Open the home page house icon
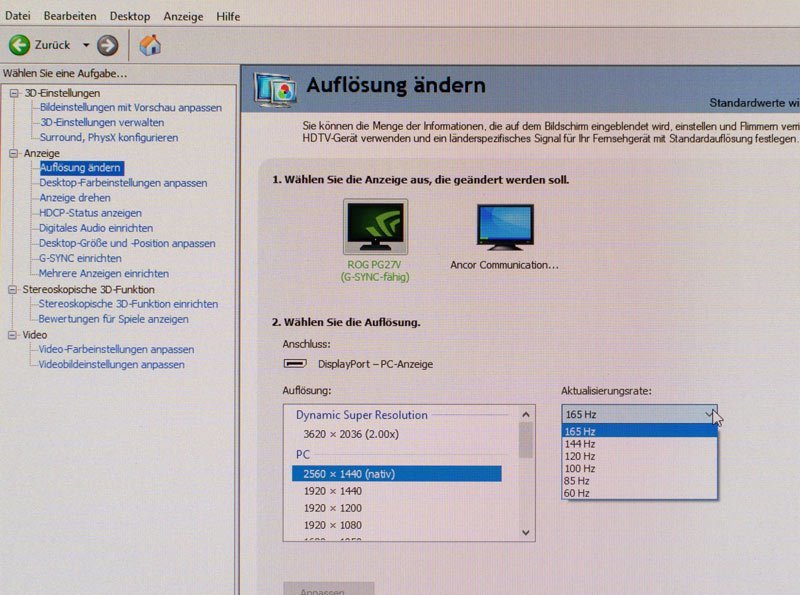800x595 pixels. coord(150,45)
